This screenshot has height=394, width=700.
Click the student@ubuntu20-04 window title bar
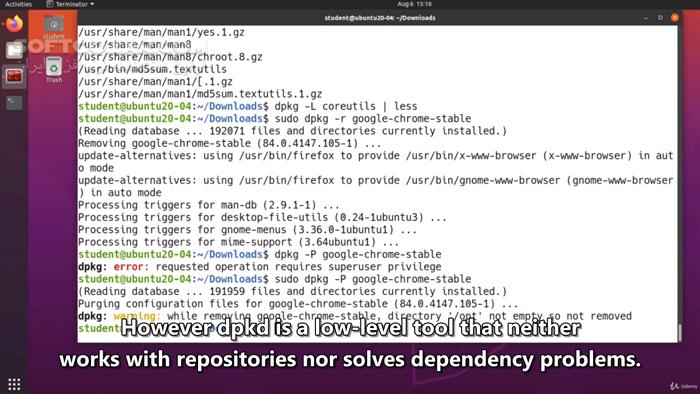tap(379, 18)
